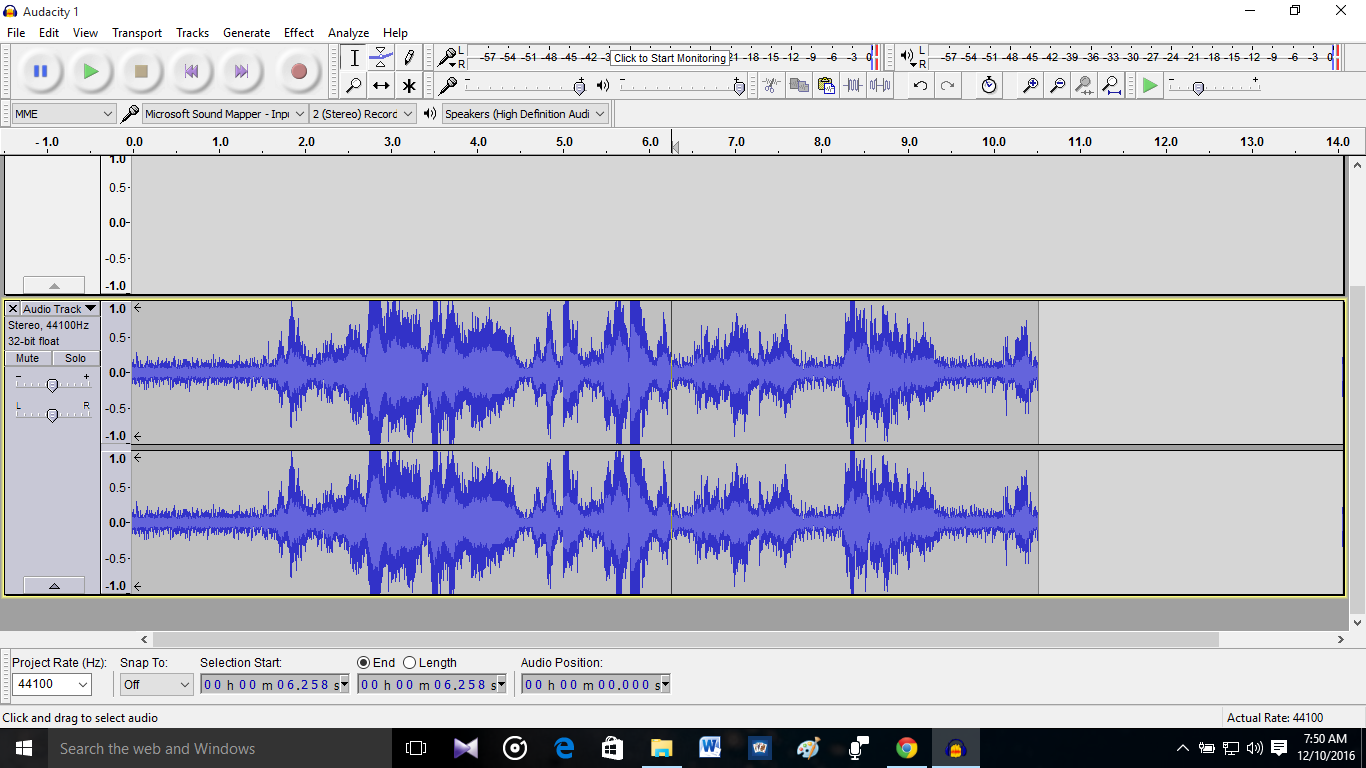Open the Edit menu
Image resolution: width=1366 pixels, height=768 pixels.
coord(49,33)
